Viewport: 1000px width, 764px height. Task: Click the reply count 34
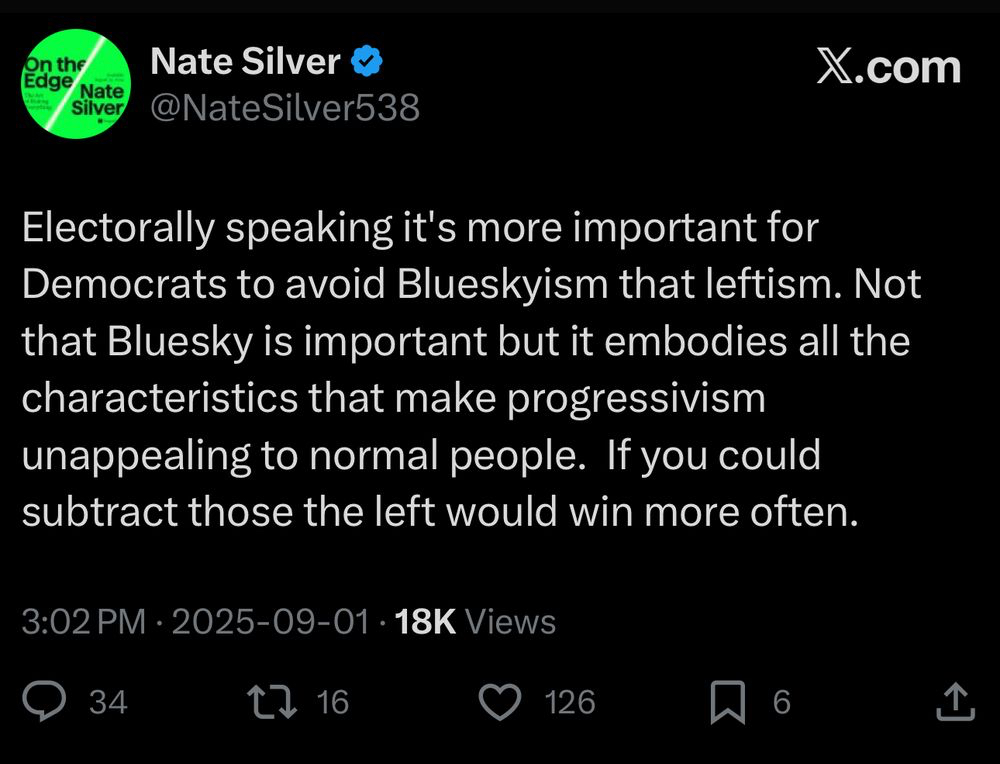108,703
